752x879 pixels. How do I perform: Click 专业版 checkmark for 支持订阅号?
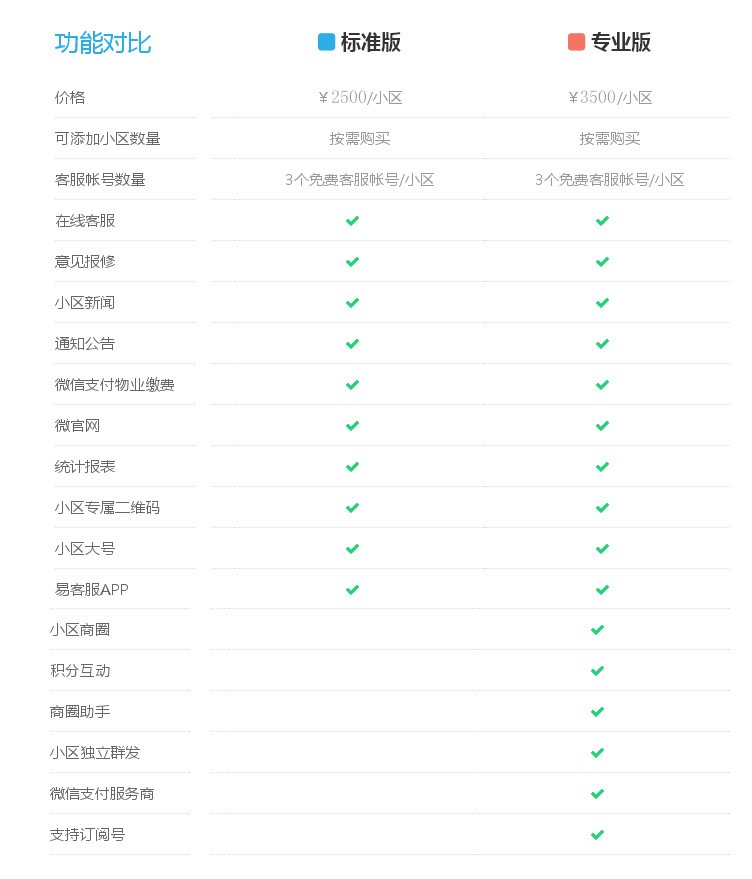(598, 835)
